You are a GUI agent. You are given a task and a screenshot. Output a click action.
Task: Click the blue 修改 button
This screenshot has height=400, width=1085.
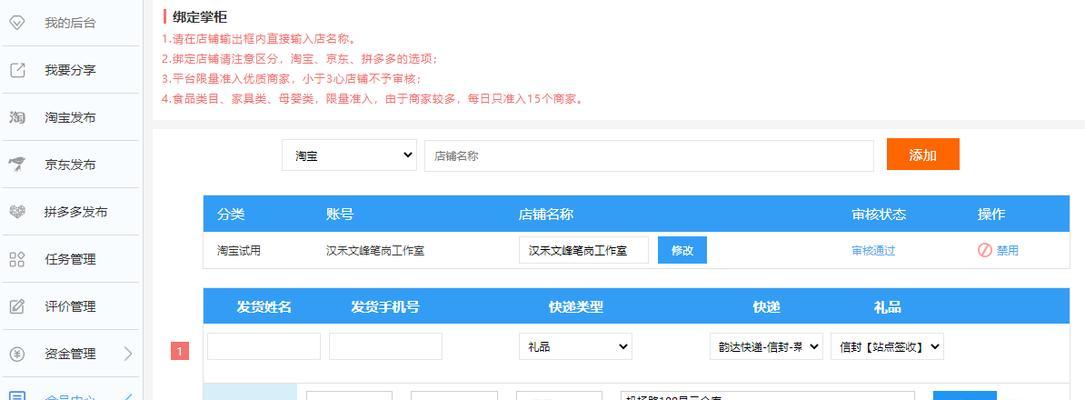pos(682,251)
